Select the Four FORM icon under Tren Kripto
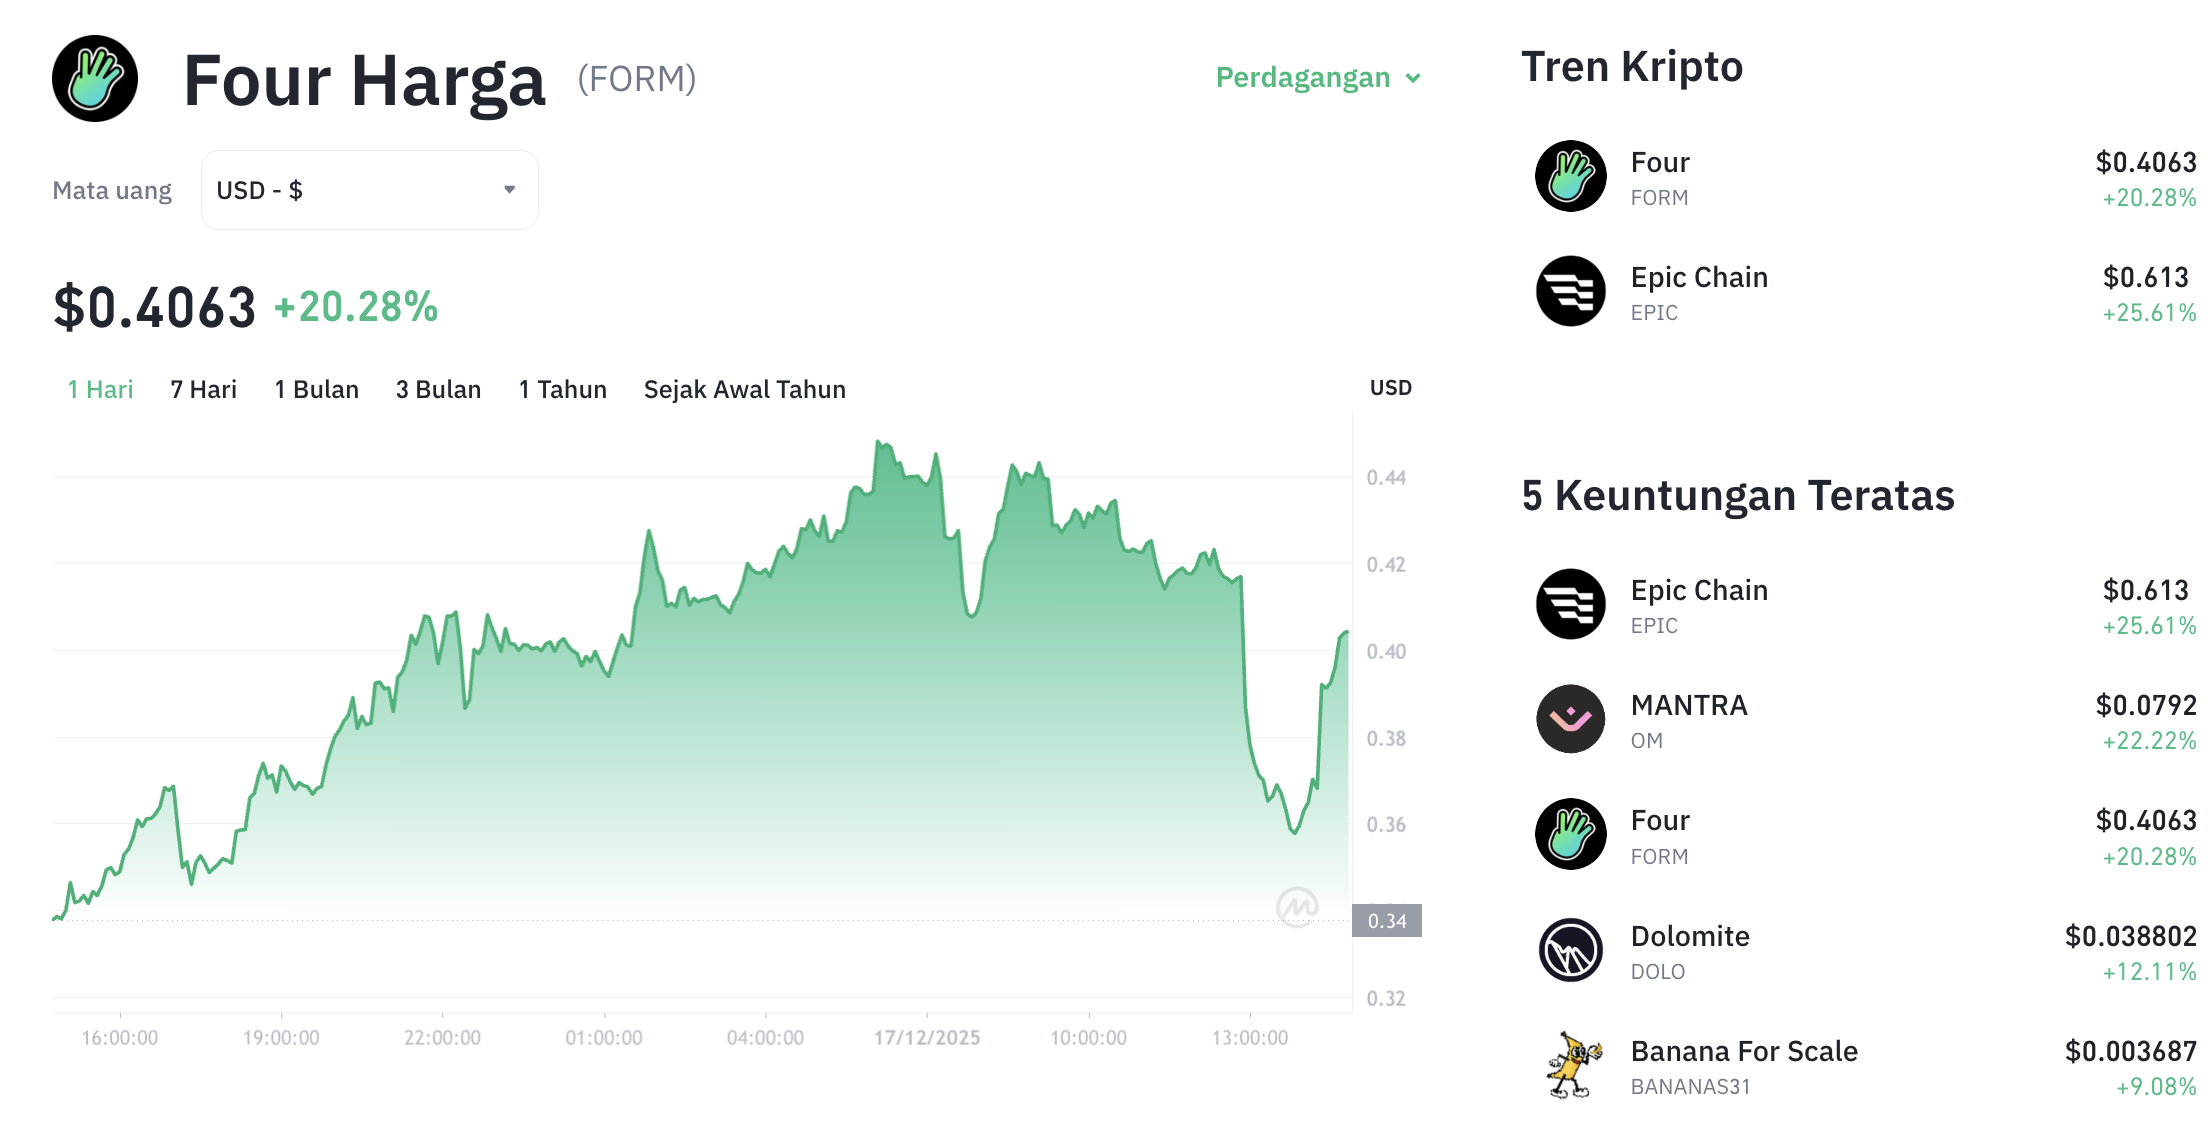 (x=1570, y=176)
